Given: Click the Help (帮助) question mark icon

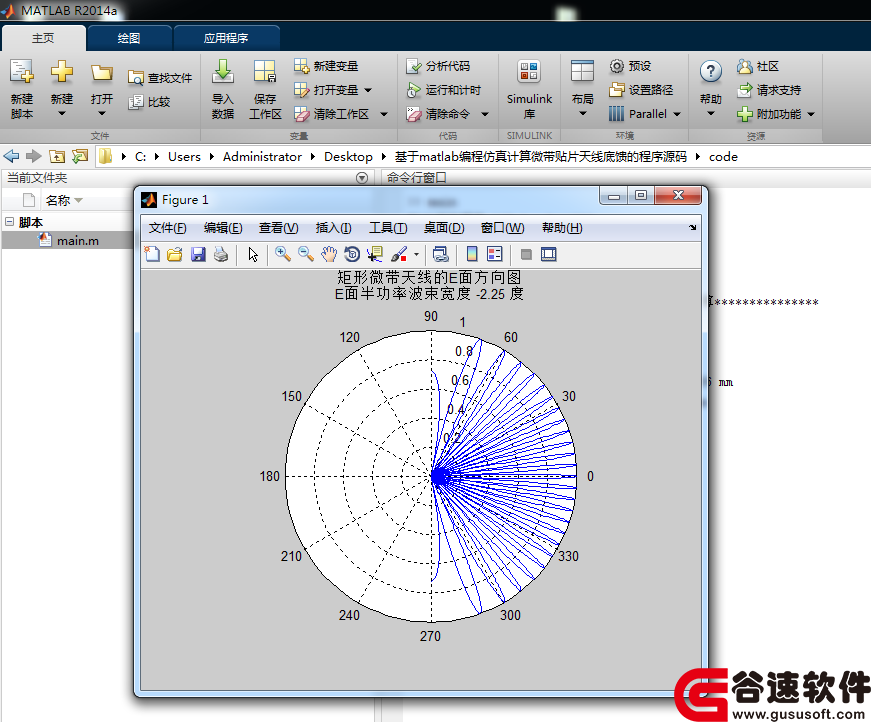Looking at the screenshot, I should (710, 72).
